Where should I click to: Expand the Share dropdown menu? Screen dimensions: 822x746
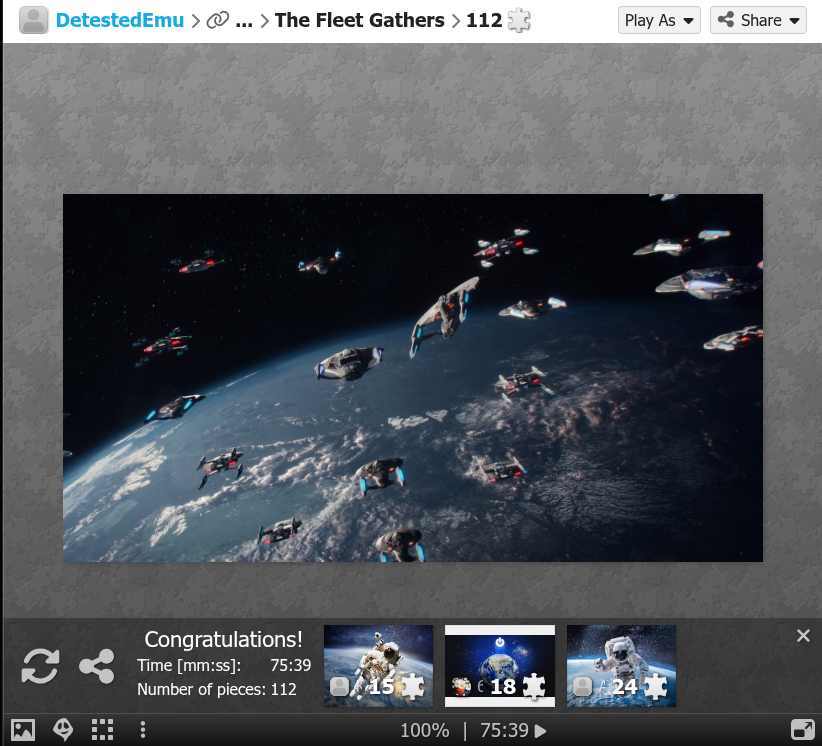[x=758, y=20]
